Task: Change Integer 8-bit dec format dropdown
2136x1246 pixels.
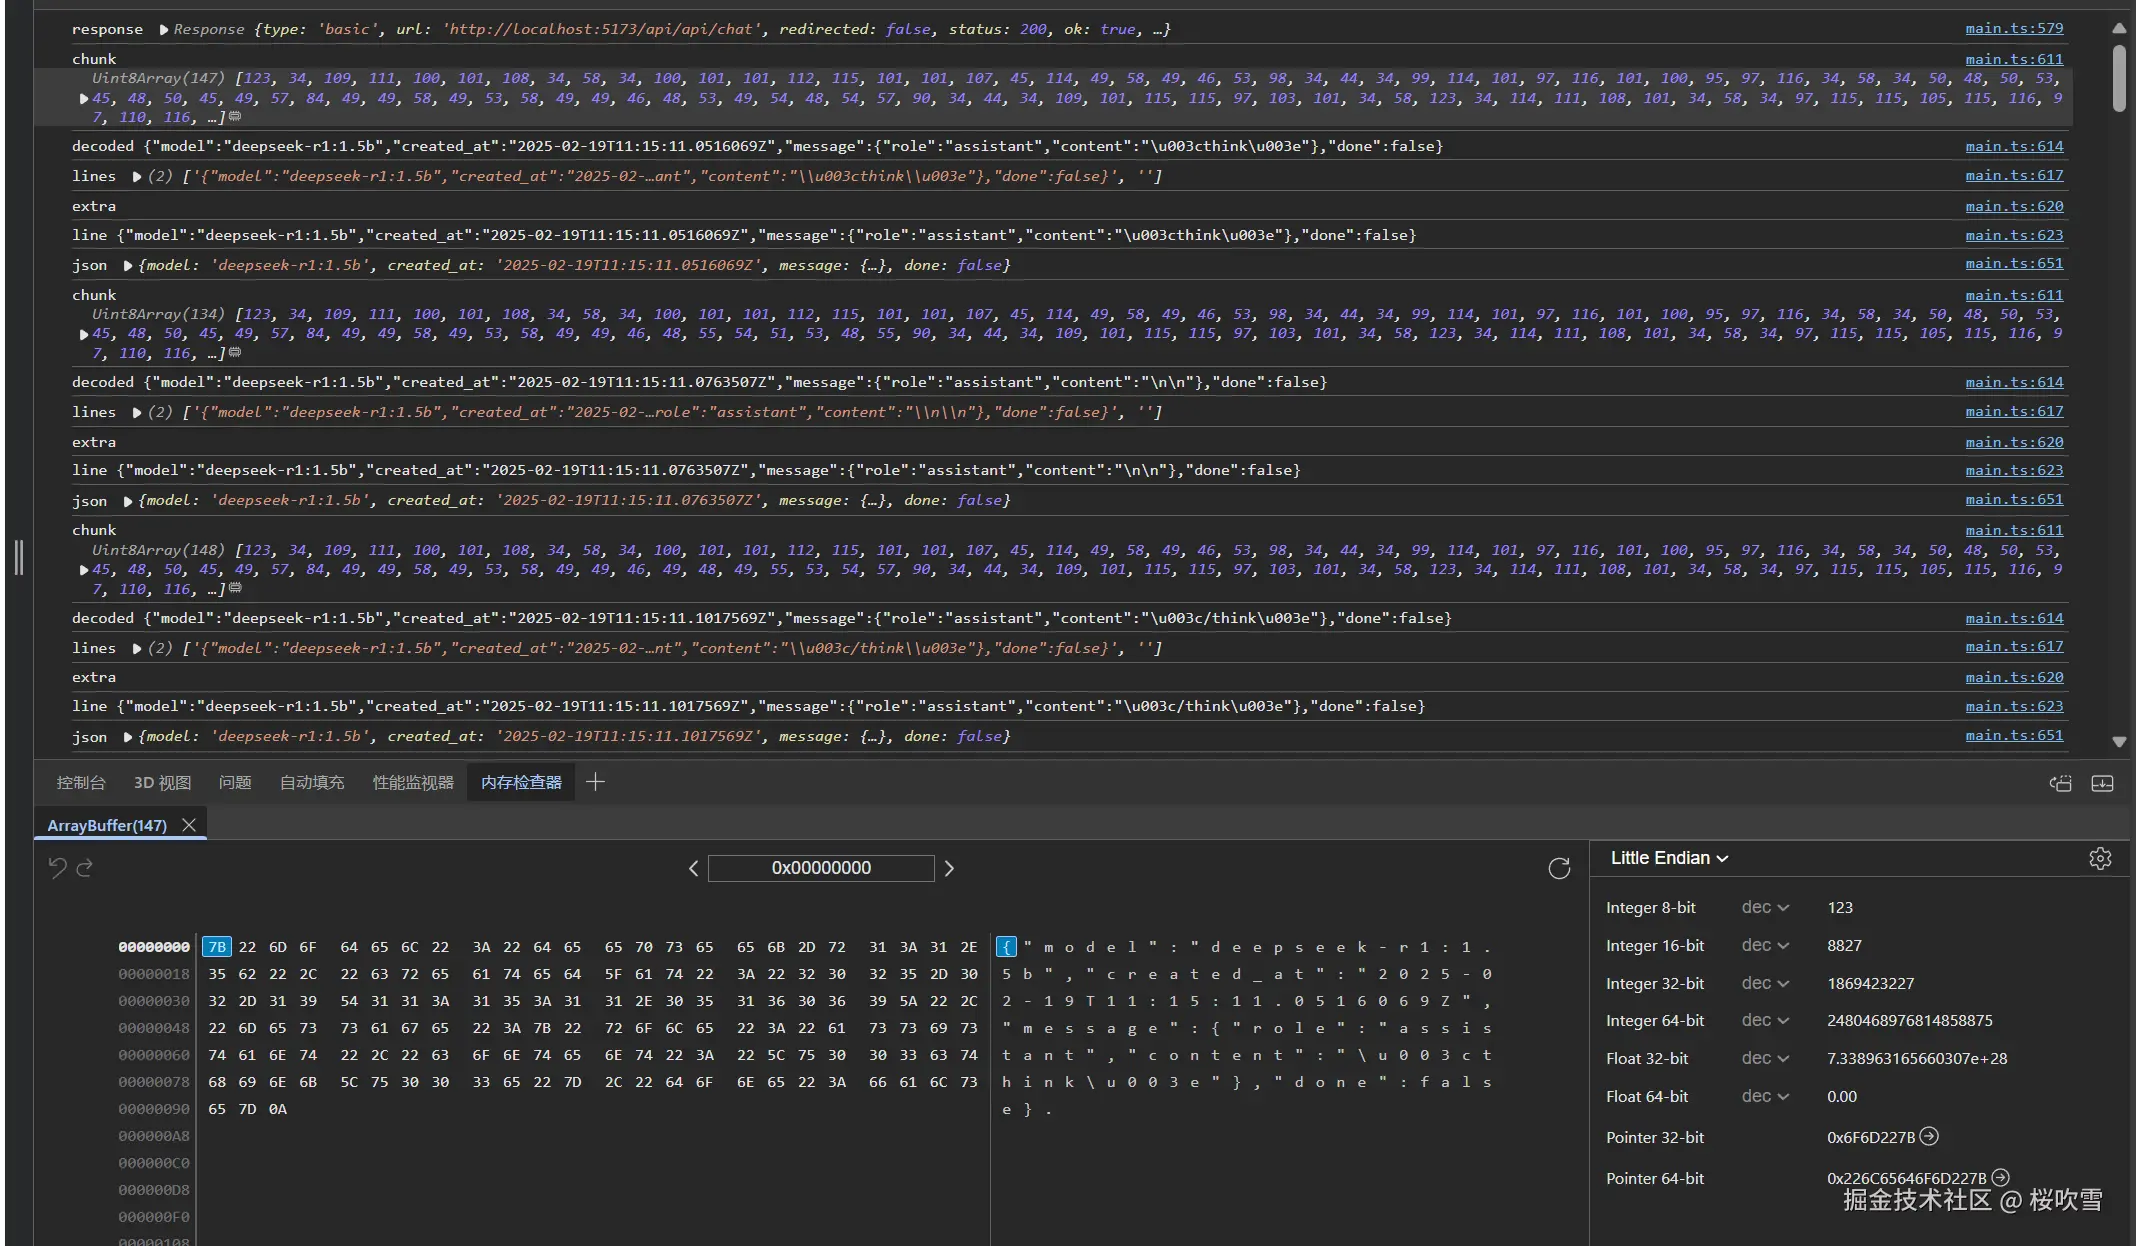Action: pos(1764,907)
